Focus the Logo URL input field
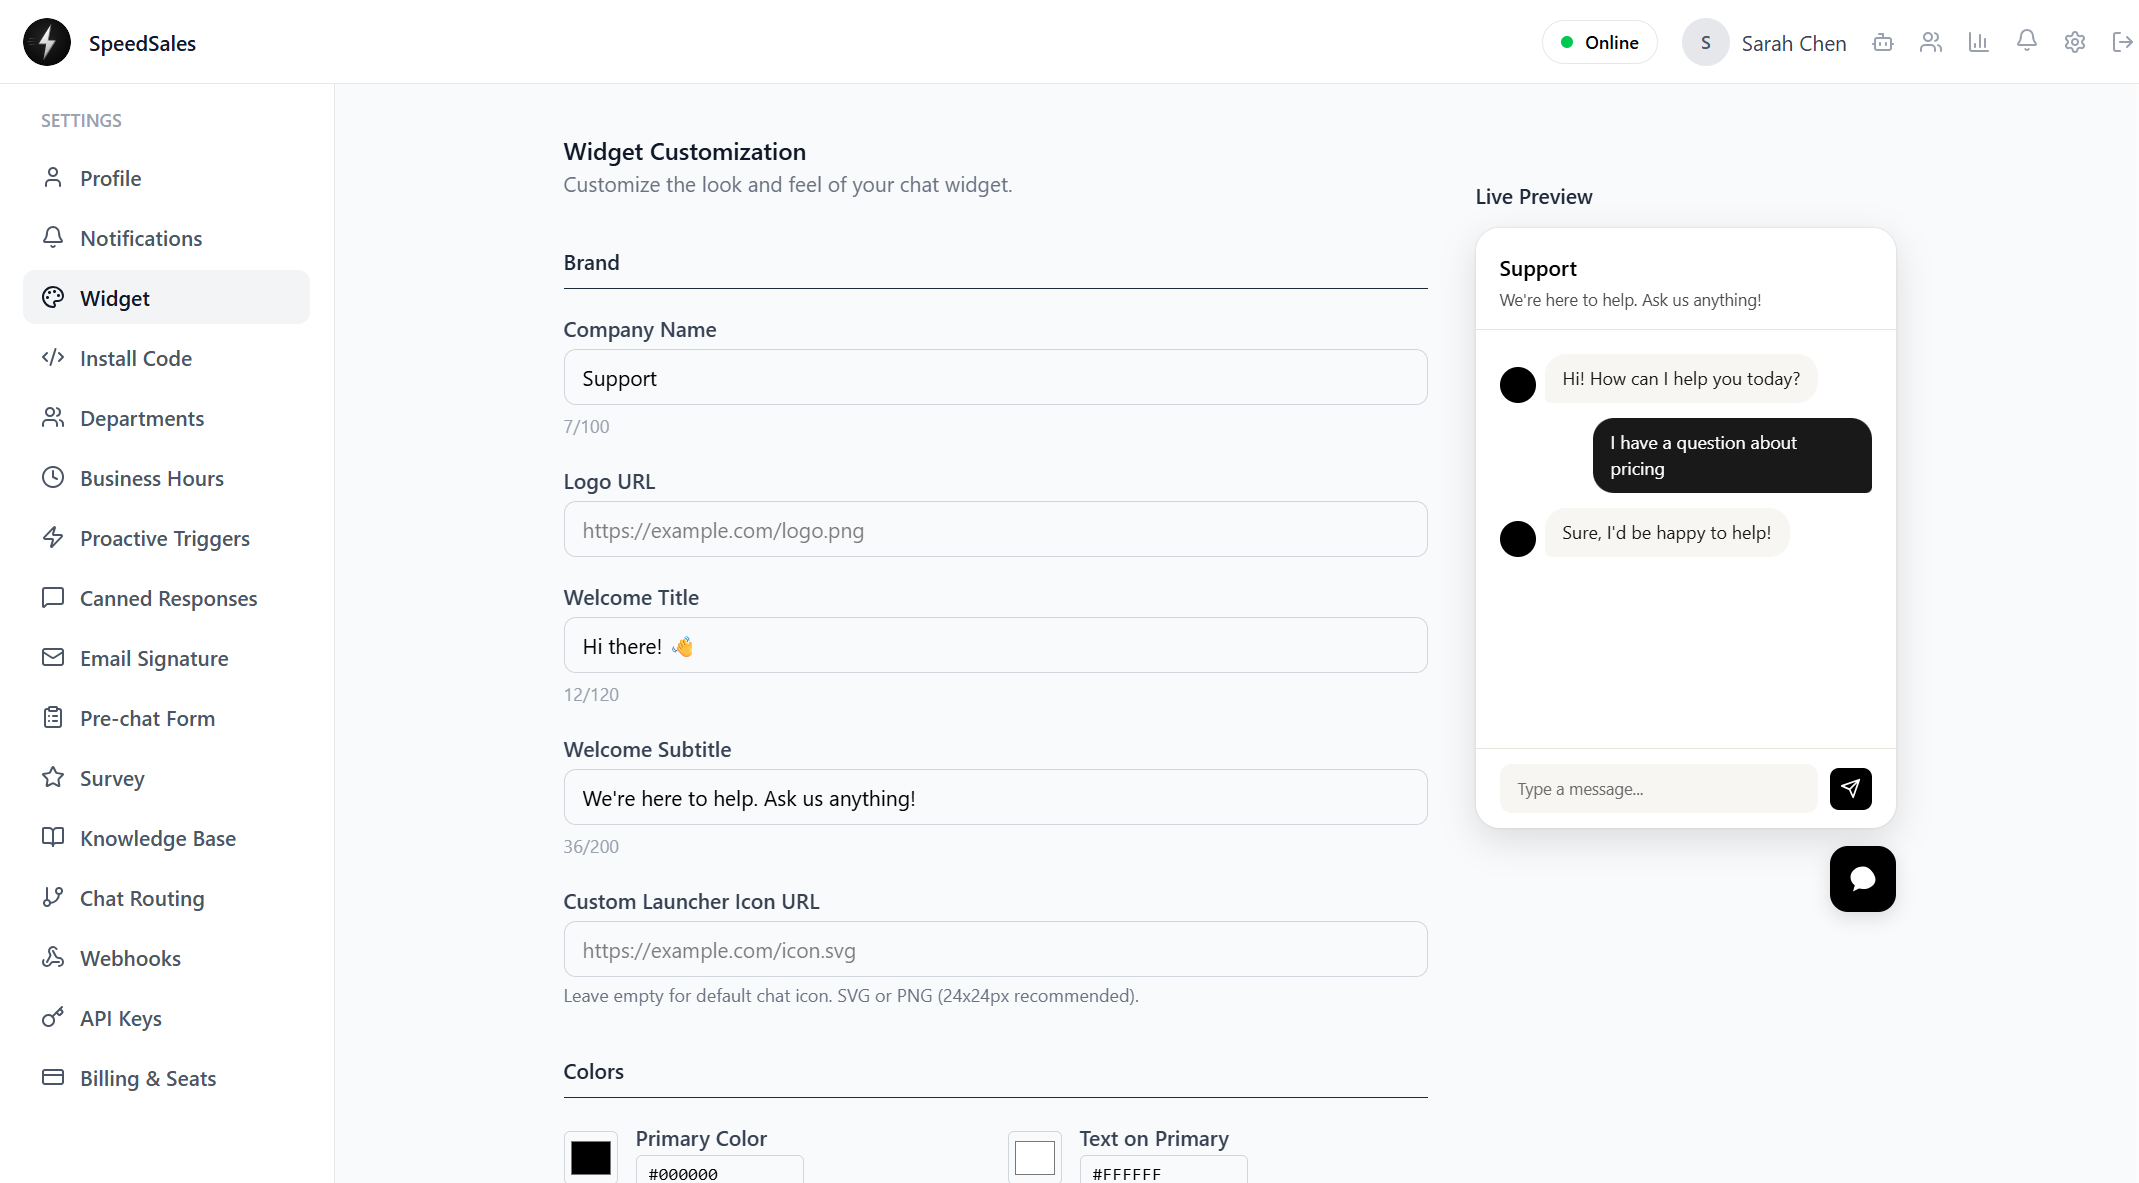2139x1183 pixels. [x=995, y=530]
